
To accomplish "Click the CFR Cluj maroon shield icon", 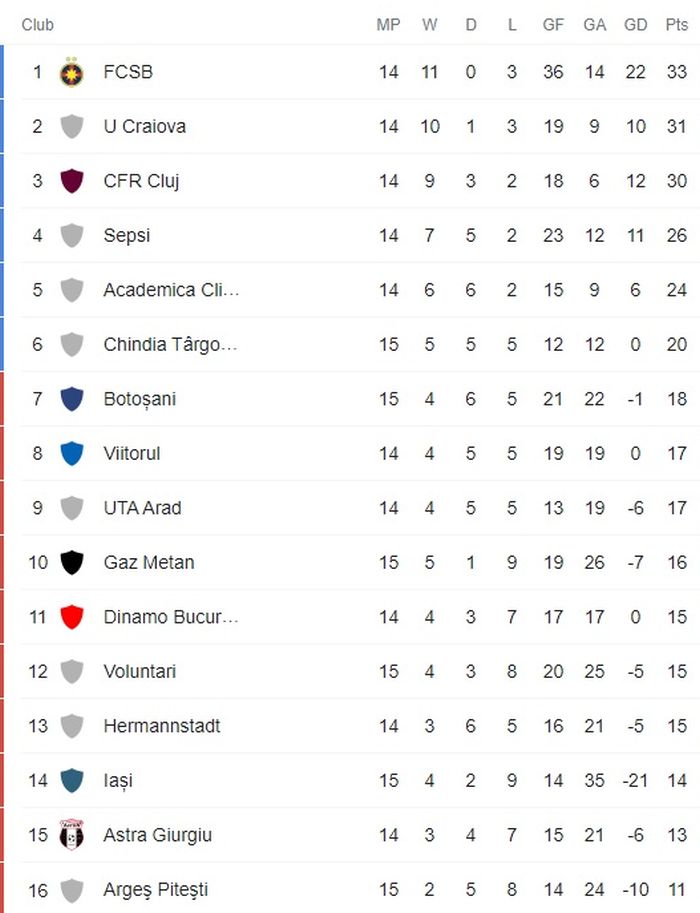I will [71, 181].
